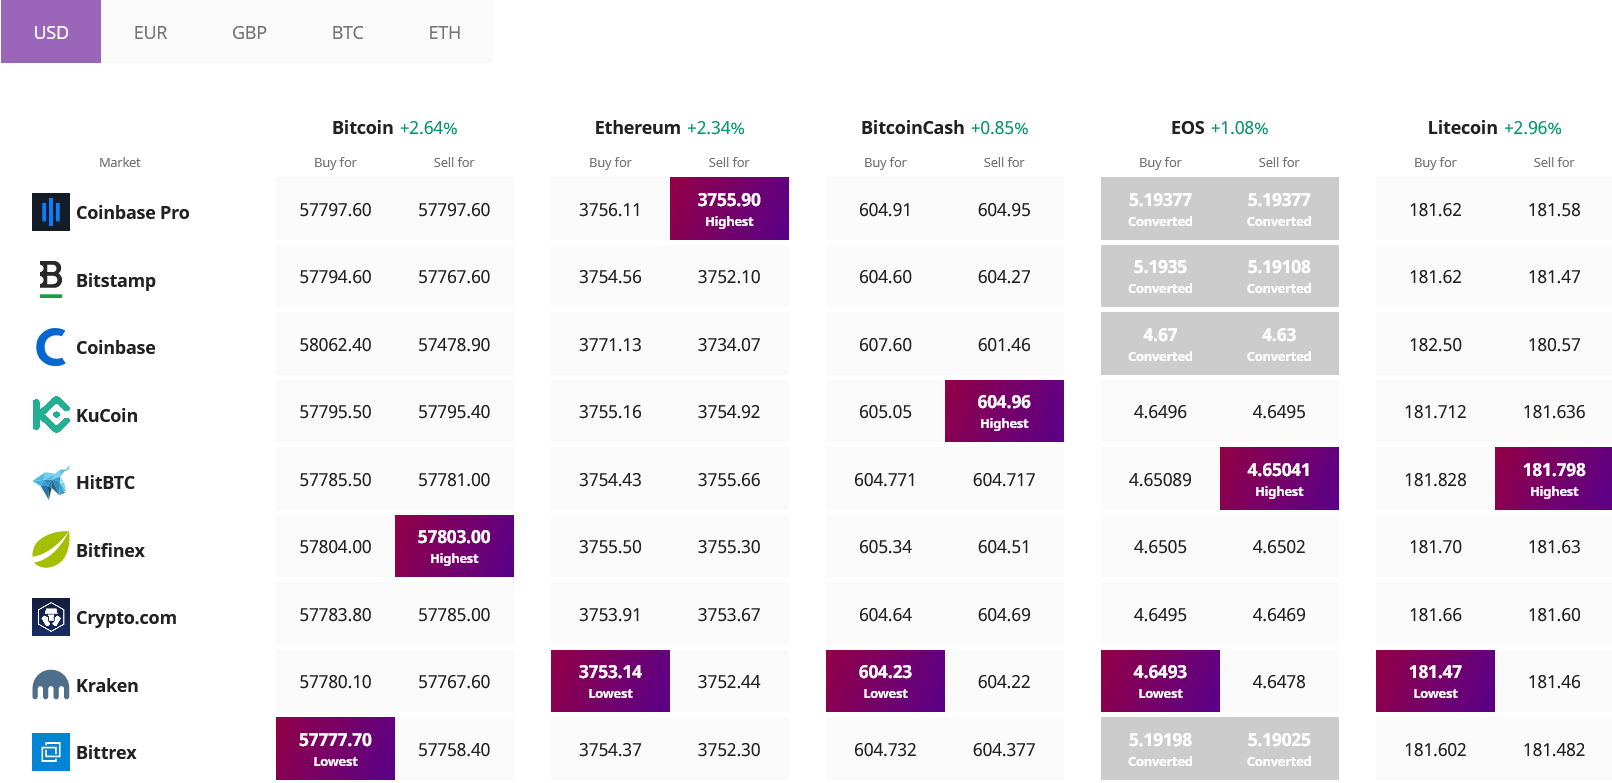The width and height of the screenshot is (1612, 783).
Task: Click Kraken BitcoinCash lowest buy 604.23
Action: coord(885,681)
